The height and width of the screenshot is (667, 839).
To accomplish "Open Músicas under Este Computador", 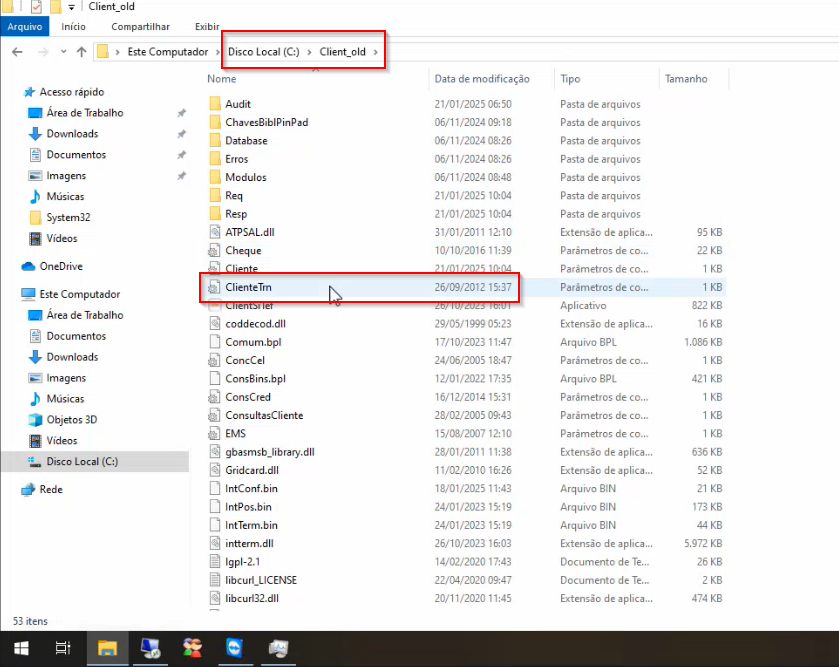I will tap(65, 398).
